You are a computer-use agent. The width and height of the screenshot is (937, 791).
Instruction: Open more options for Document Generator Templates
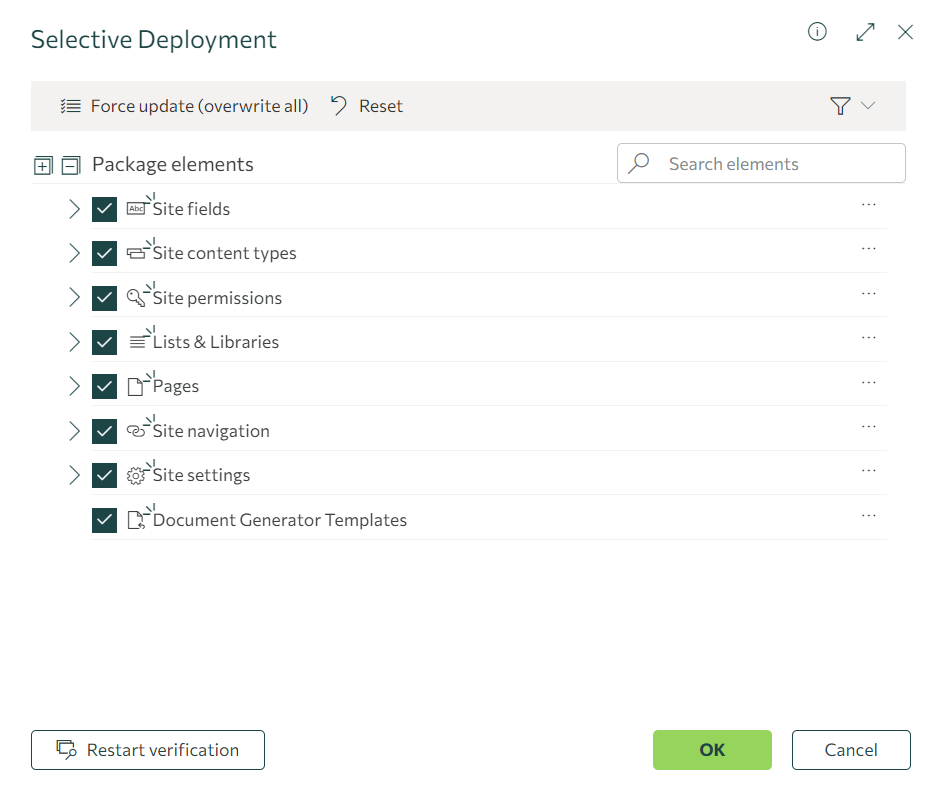tap(868, 516)
